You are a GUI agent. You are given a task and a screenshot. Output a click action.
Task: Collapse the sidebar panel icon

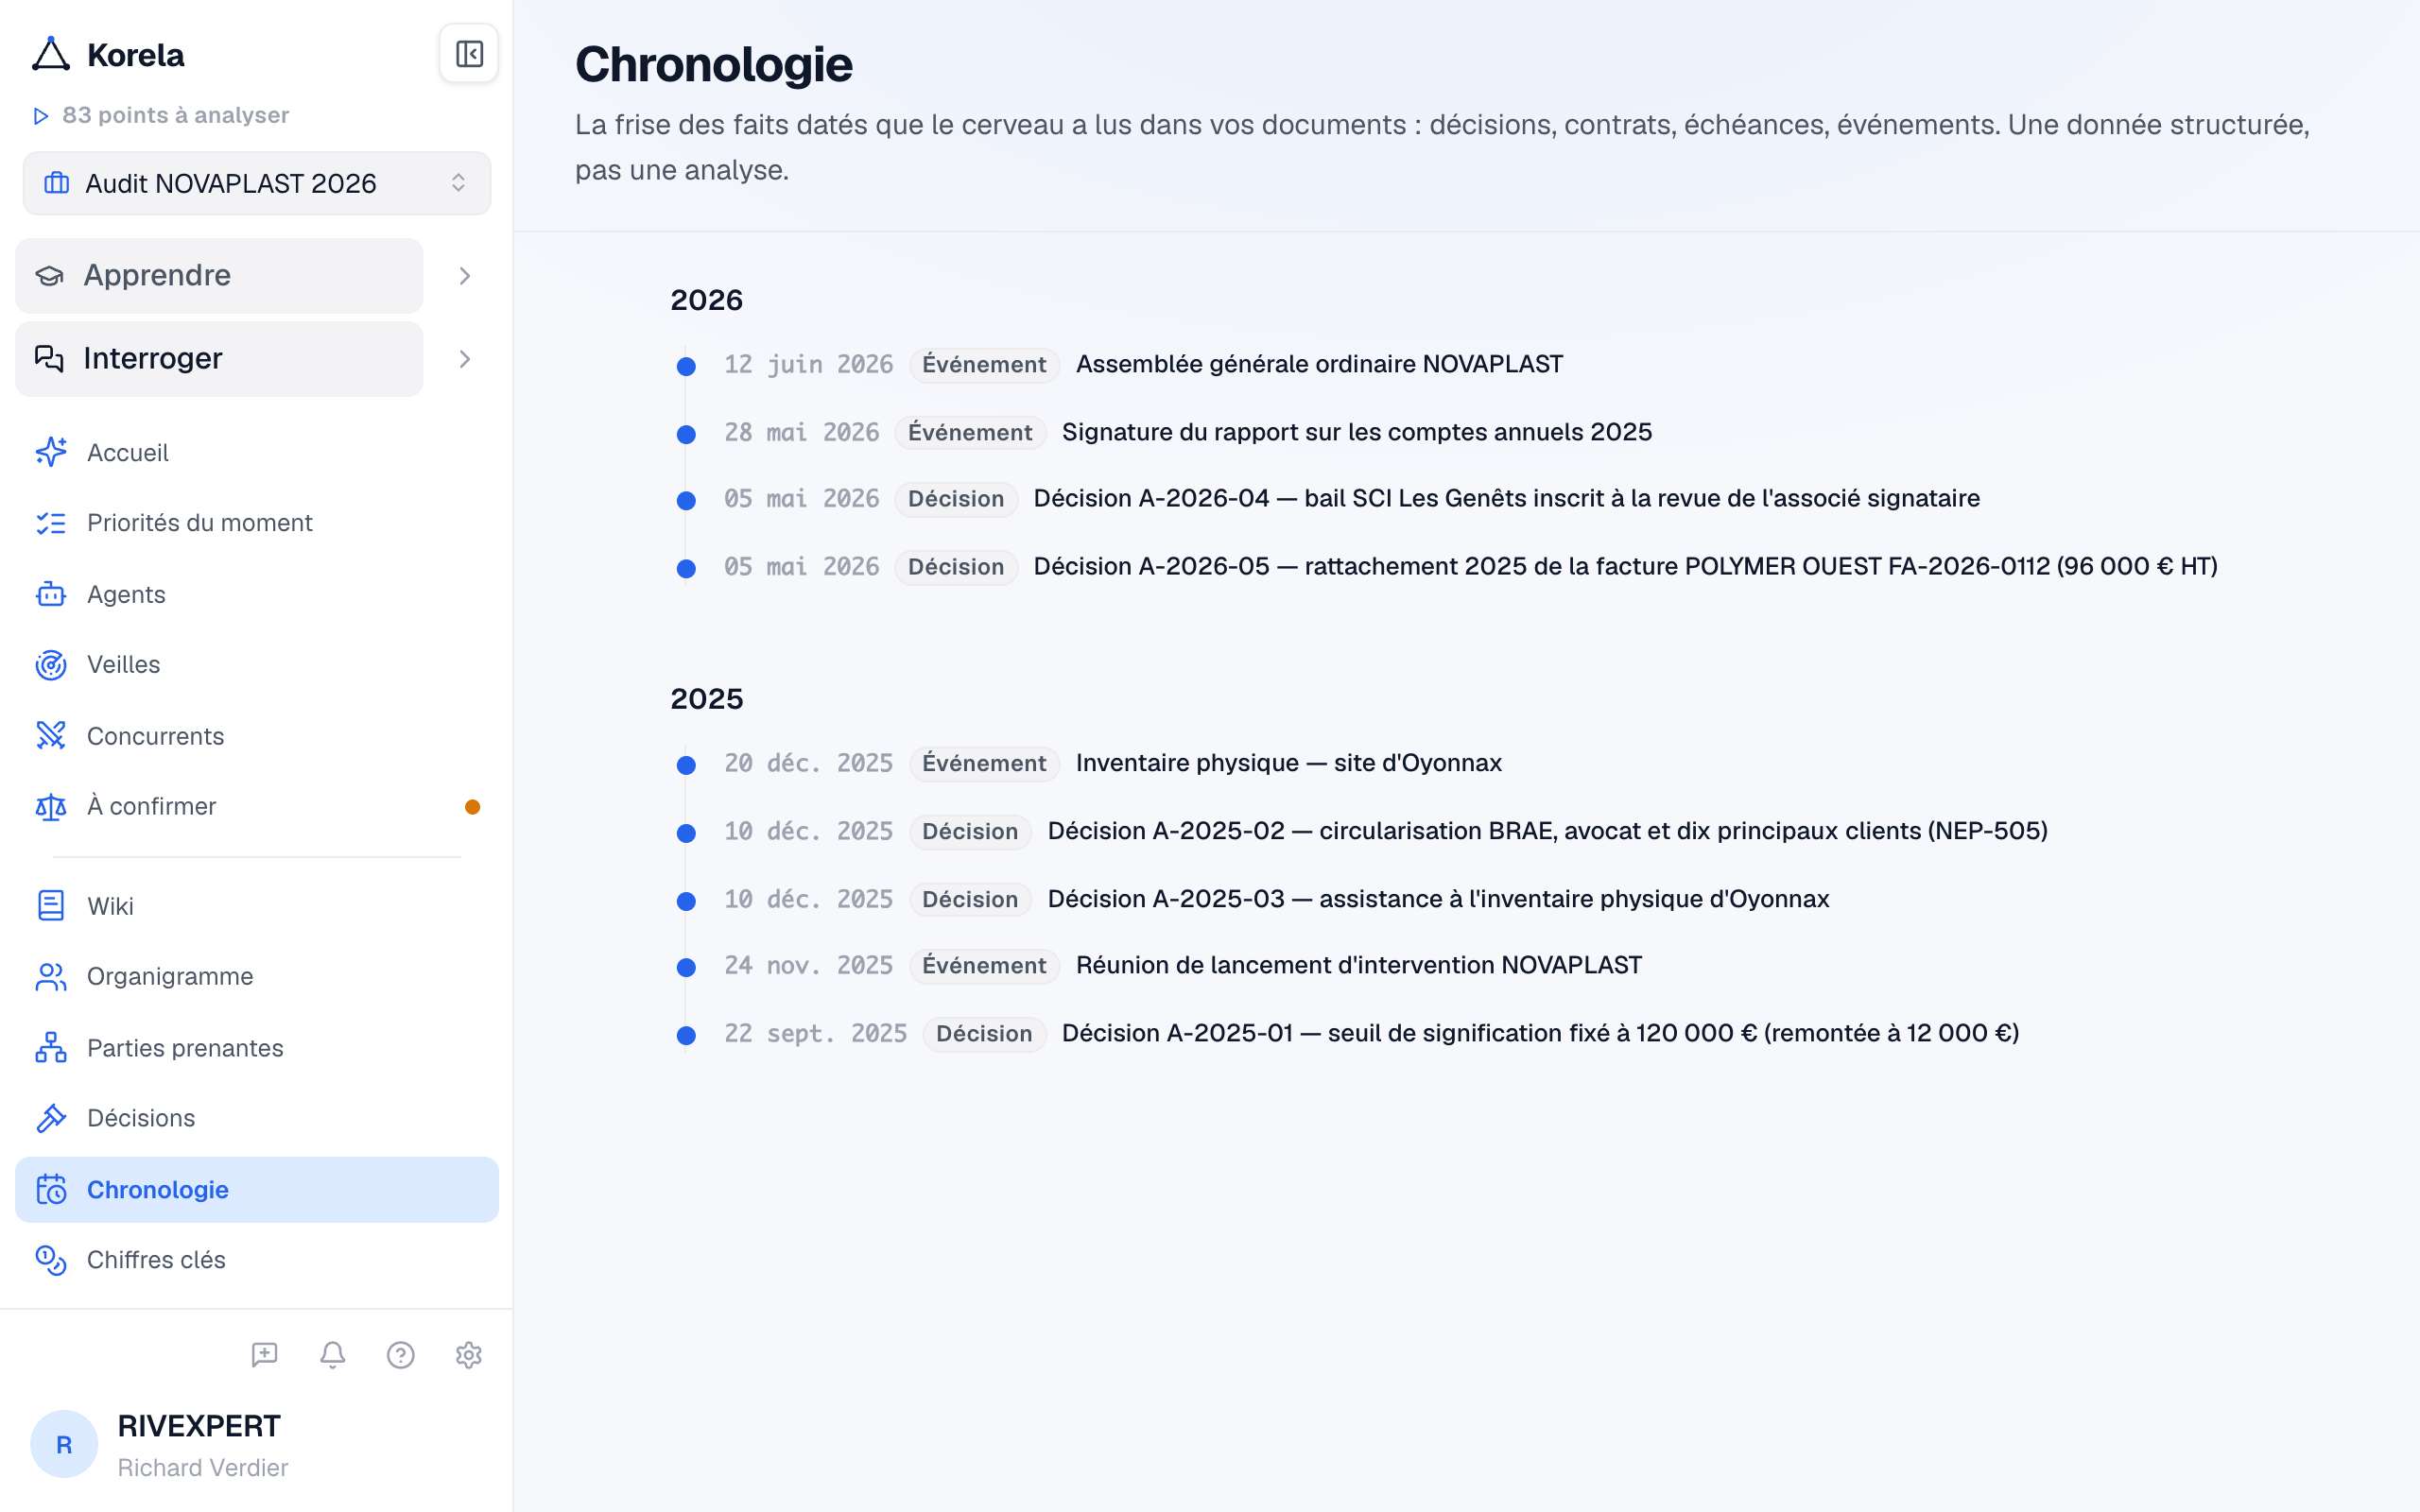coord(469,54)
